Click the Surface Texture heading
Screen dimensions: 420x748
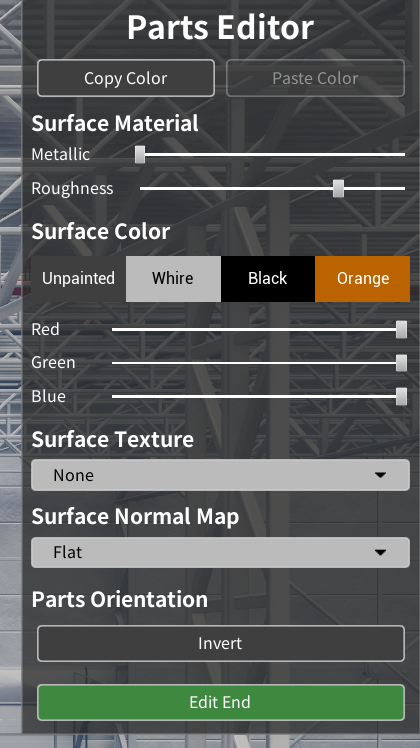point(113,439)
